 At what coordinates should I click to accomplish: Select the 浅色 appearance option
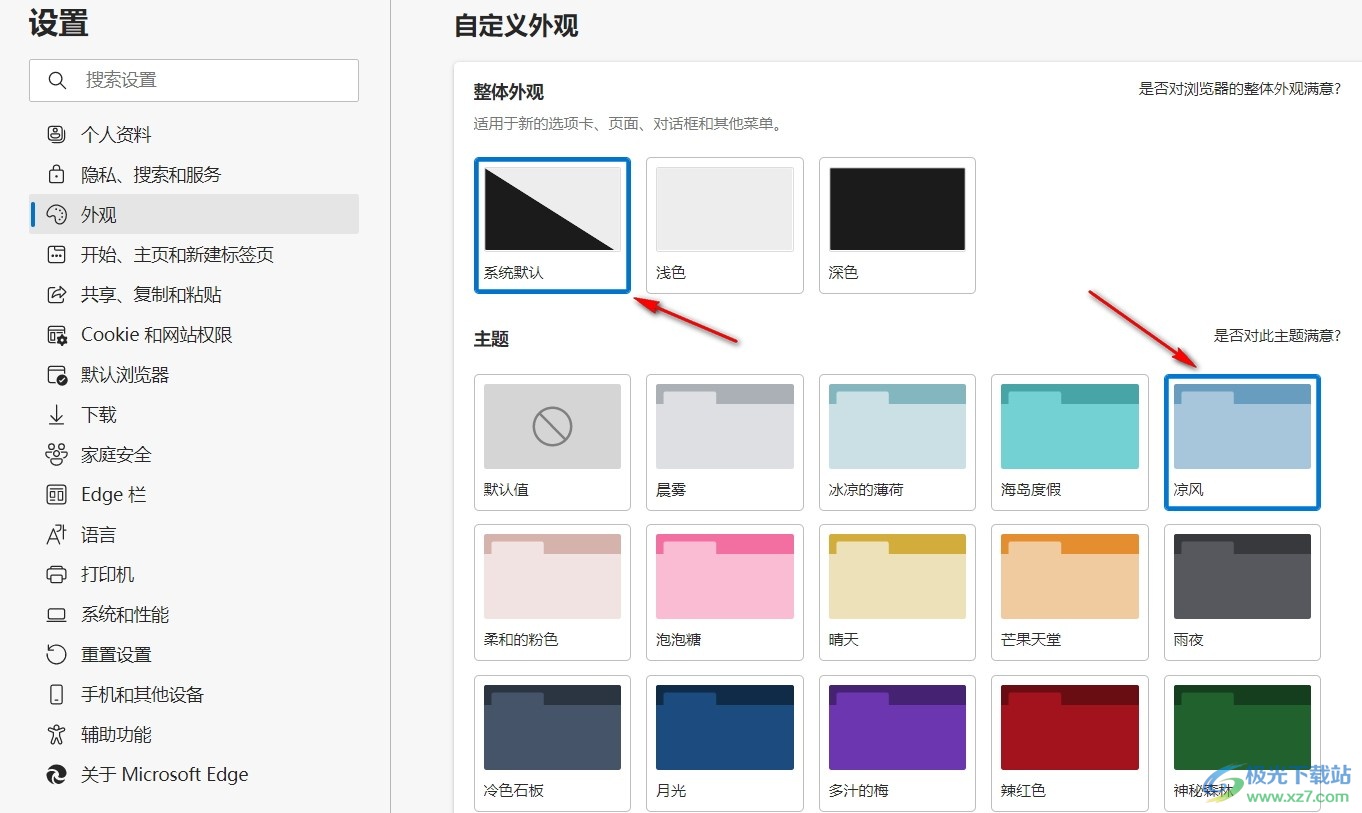coord(725,225)
